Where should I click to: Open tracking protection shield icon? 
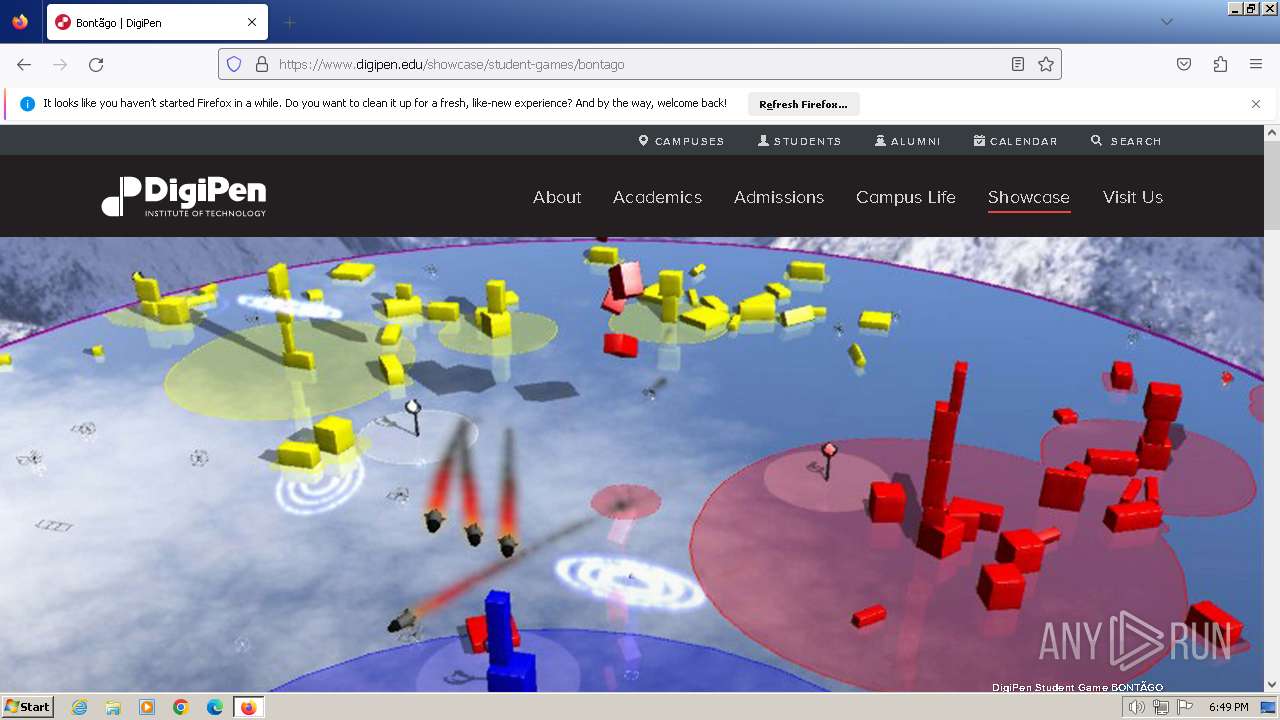(234, 64)
